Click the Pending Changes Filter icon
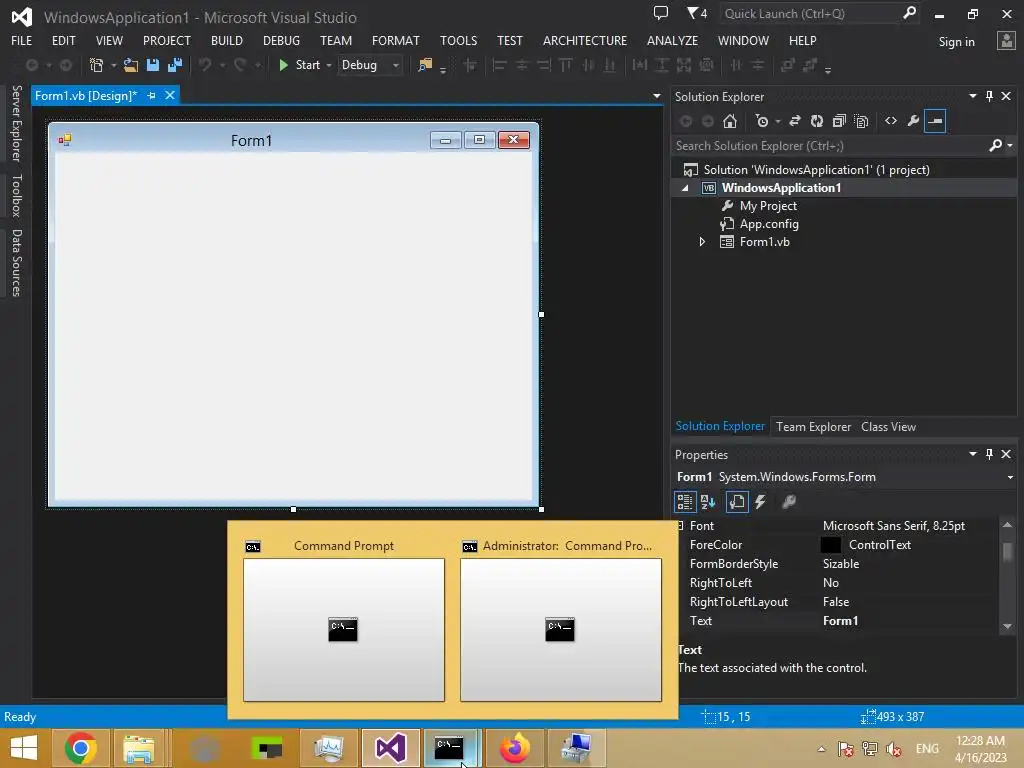The image size is (1024, 768). coord(761,121)
